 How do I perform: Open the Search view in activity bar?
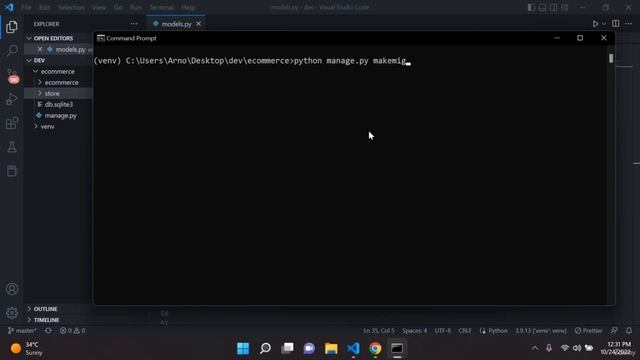[12, 51]
